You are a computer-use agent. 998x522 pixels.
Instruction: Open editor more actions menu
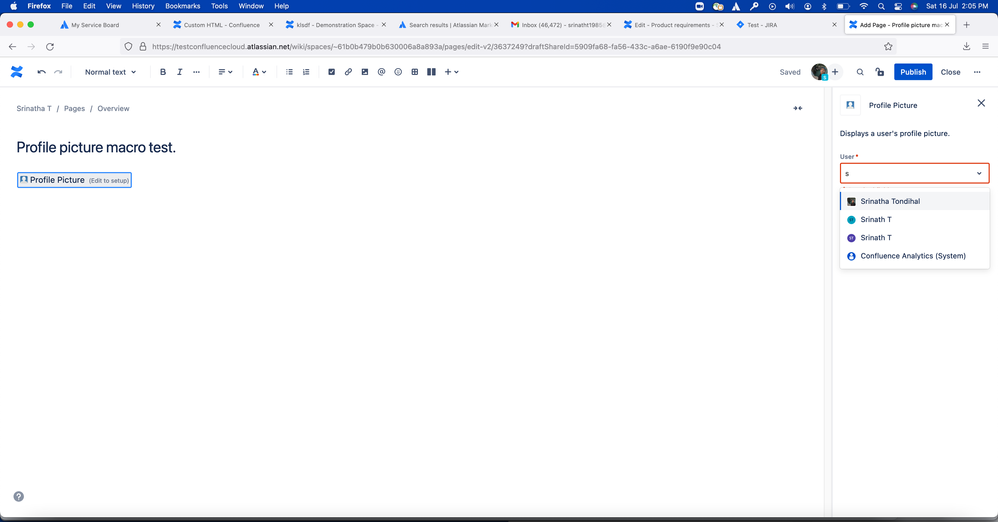click(x=977, y=72)
